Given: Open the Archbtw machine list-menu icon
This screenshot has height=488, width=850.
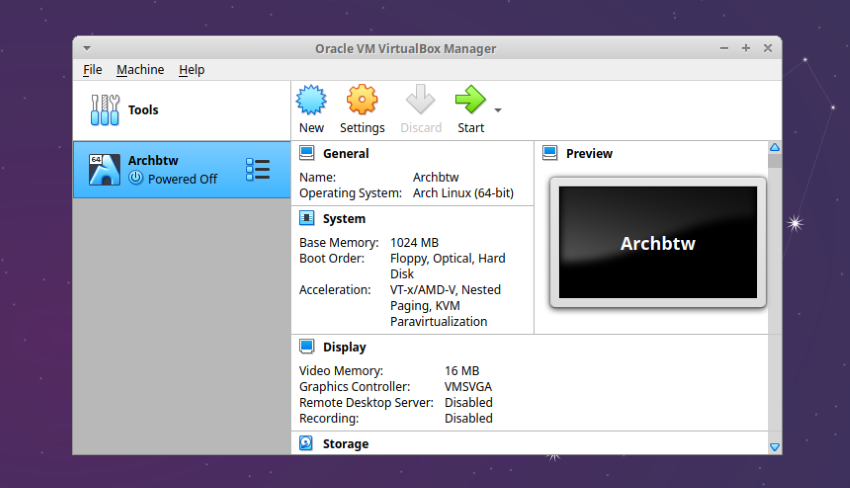Looking at the screenshot, I should 257,169.
